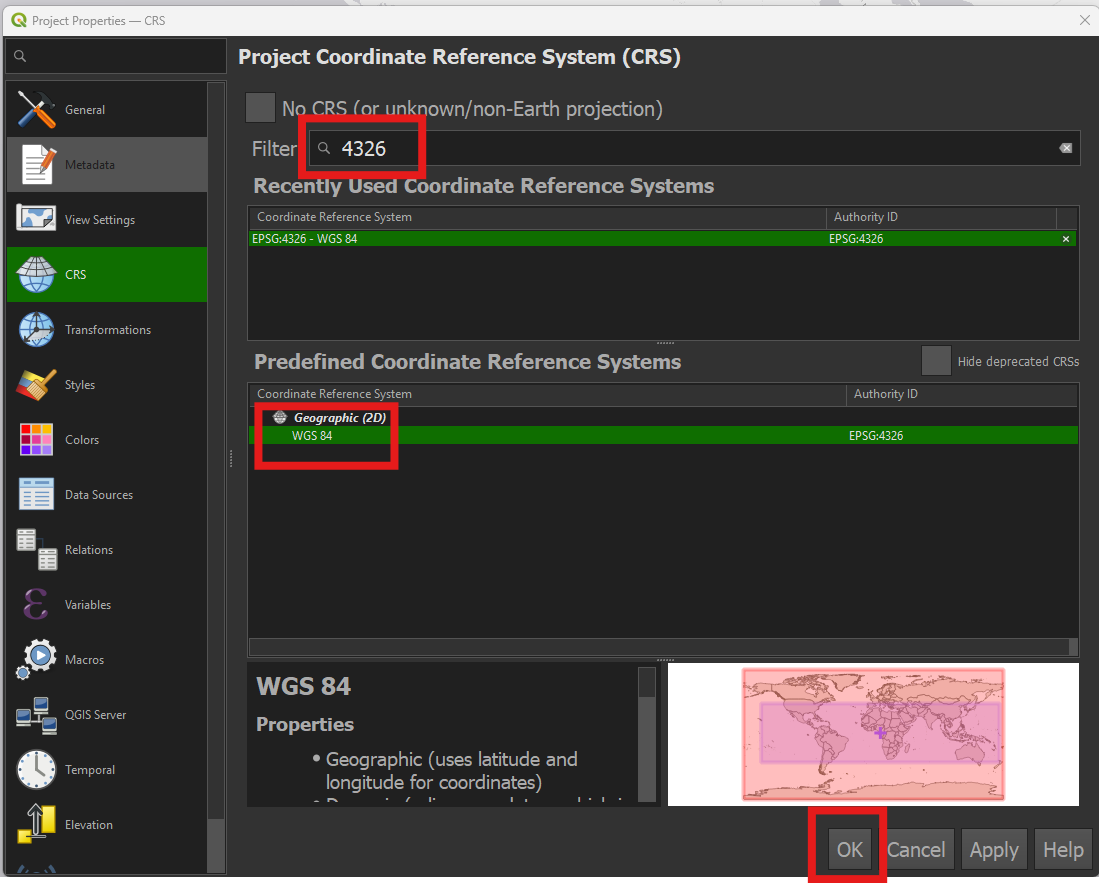
Task: Open the Macros gear icon
Action: (36, 659)
